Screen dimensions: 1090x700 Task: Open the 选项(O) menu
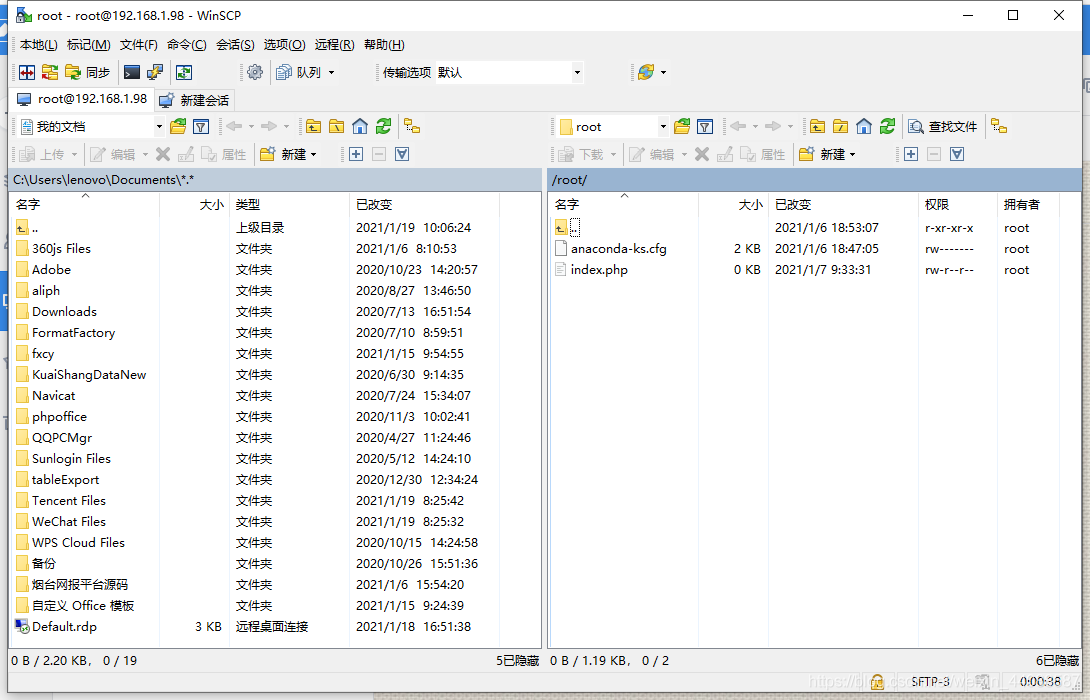284,44
